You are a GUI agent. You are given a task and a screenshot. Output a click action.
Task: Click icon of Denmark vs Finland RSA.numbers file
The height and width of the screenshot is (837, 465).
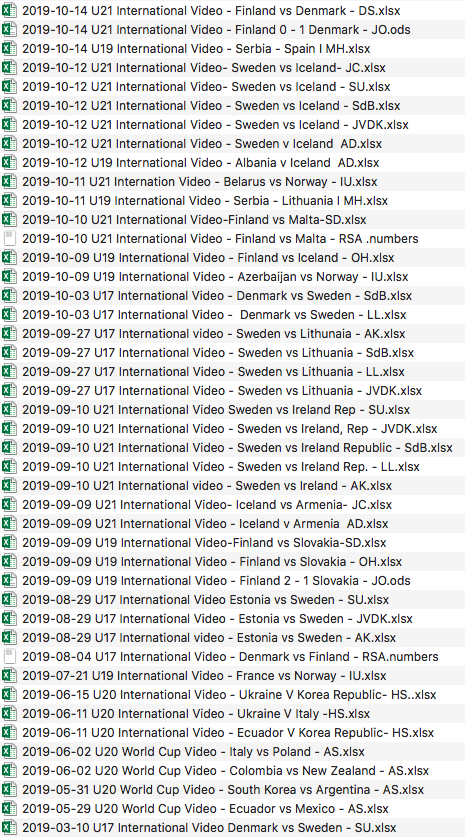click(x=9, y=656)
